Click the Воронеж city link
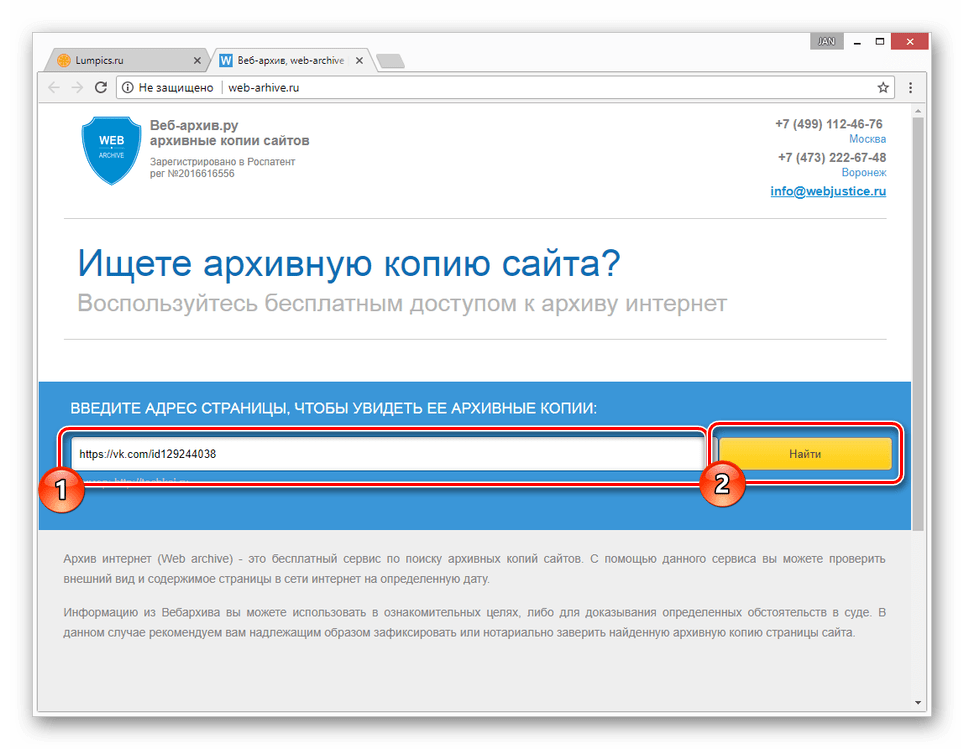The width and height of the screenshot is (964, 749). [x=863, y=173]
